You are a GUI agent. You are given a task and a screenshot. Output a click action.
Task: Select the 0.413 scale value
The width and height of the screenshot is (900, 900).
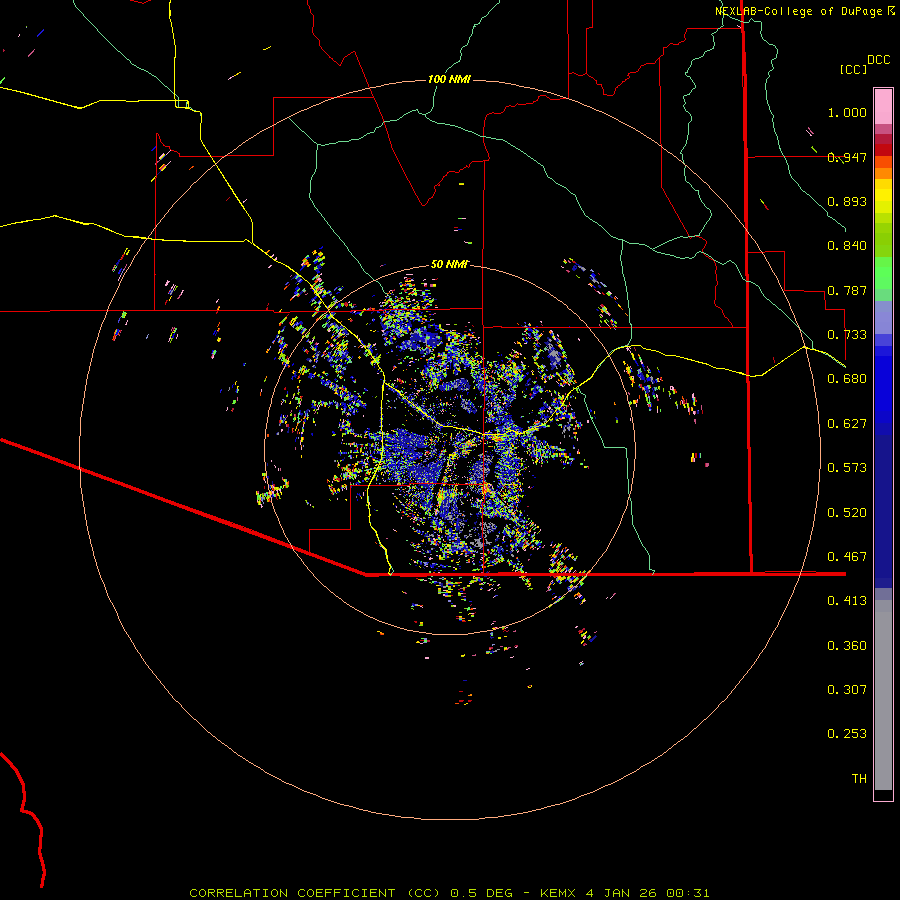847,601
